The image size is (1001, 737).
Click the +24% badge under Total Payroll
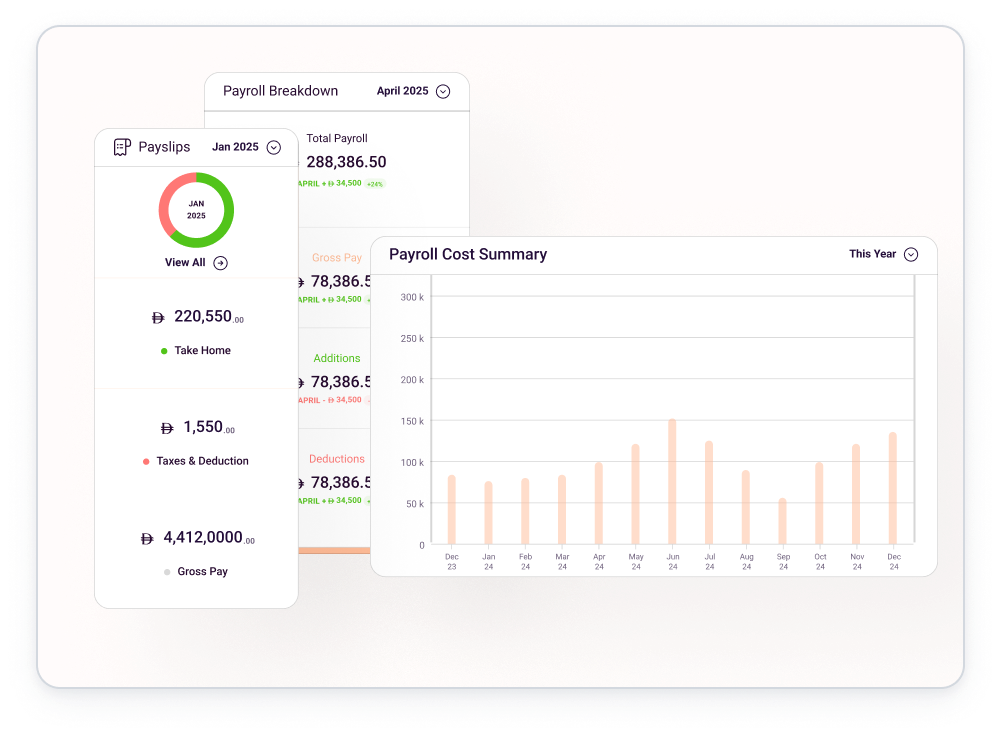click(375, 184)
